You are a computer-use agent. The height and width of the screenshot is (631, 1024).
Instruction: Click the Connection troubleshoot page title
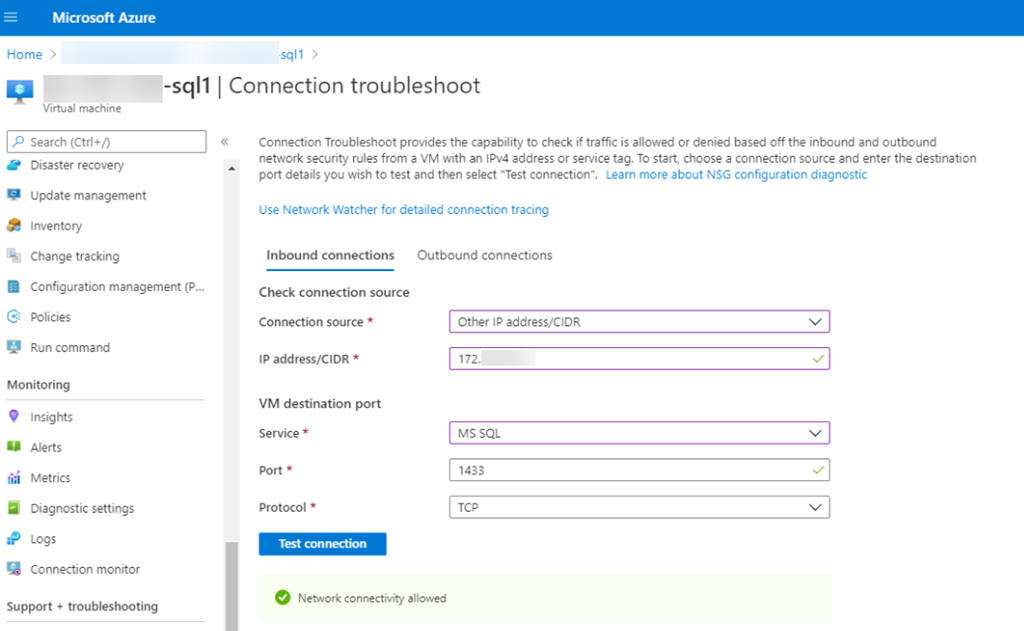click(x=355, y=86)
